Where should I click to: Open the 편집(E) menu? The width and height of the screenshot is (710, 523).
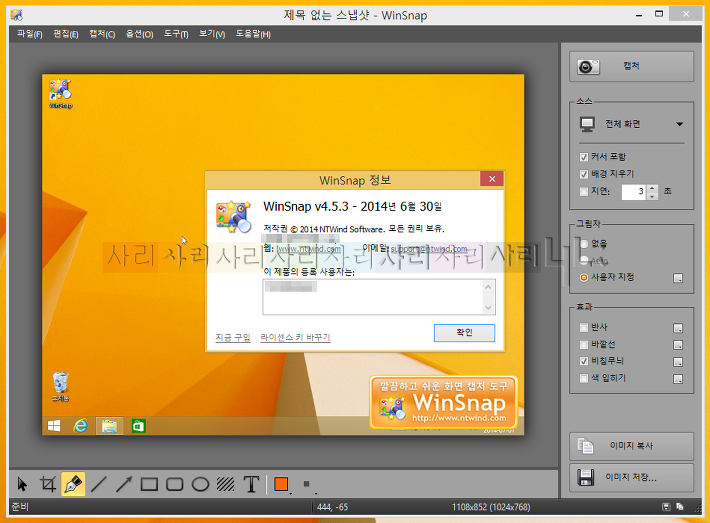(x=66, y=34)
